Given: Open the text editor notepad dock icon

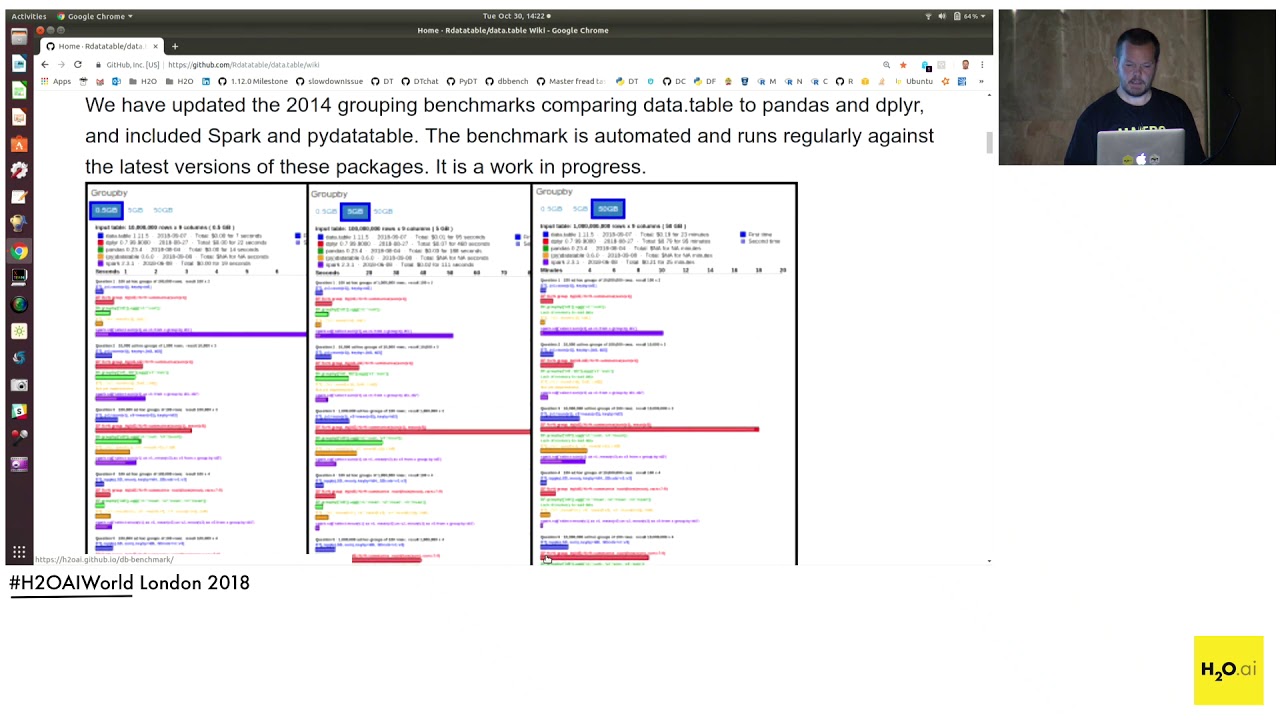Looking at the screenshot, I should [x=19, y=198].
